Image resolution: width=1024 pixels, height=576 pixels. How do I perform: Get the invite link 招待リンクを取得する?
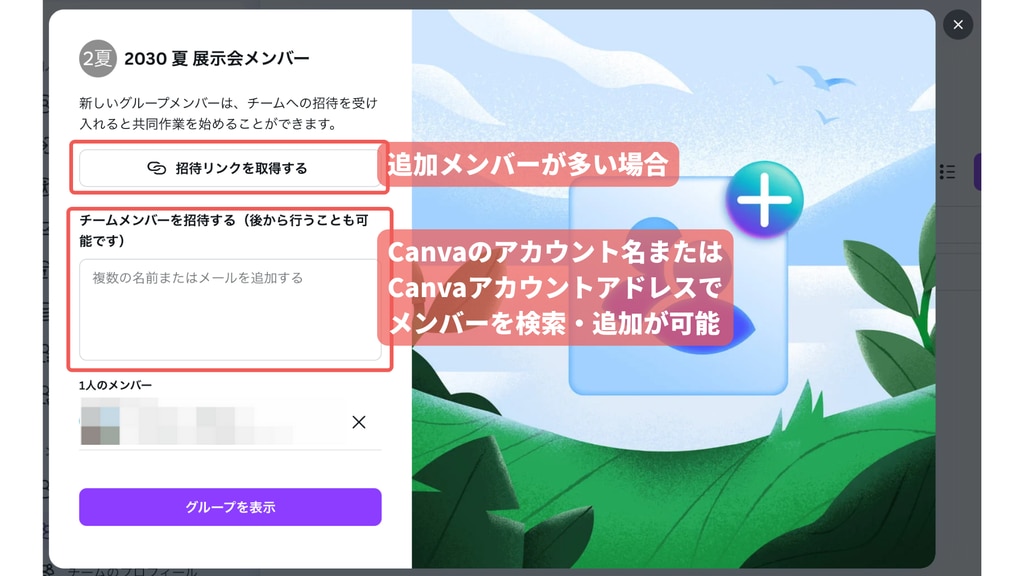(x=230, y=168)
